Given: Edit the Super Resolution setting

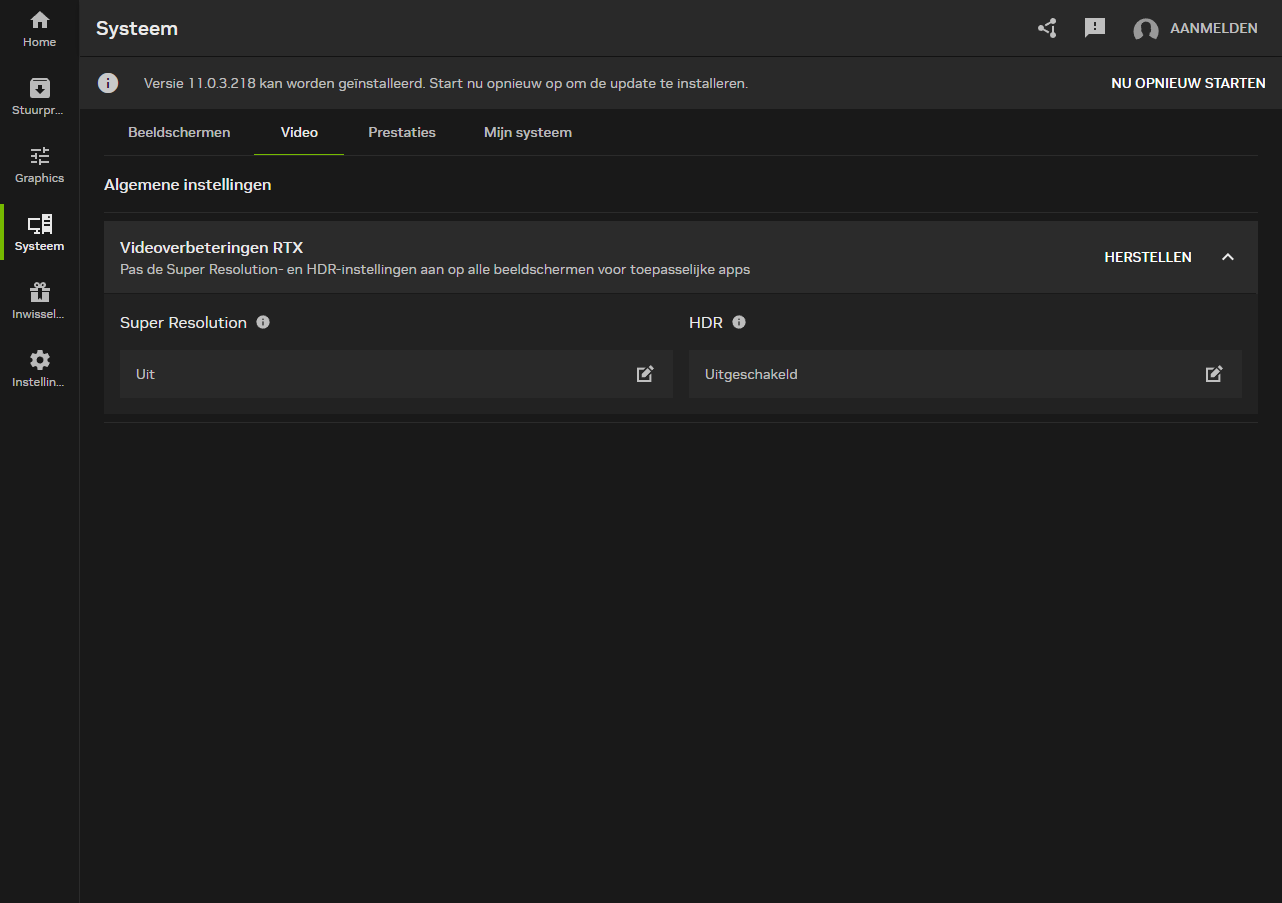Looking at the screenshot, I should (x=645, y=374).
